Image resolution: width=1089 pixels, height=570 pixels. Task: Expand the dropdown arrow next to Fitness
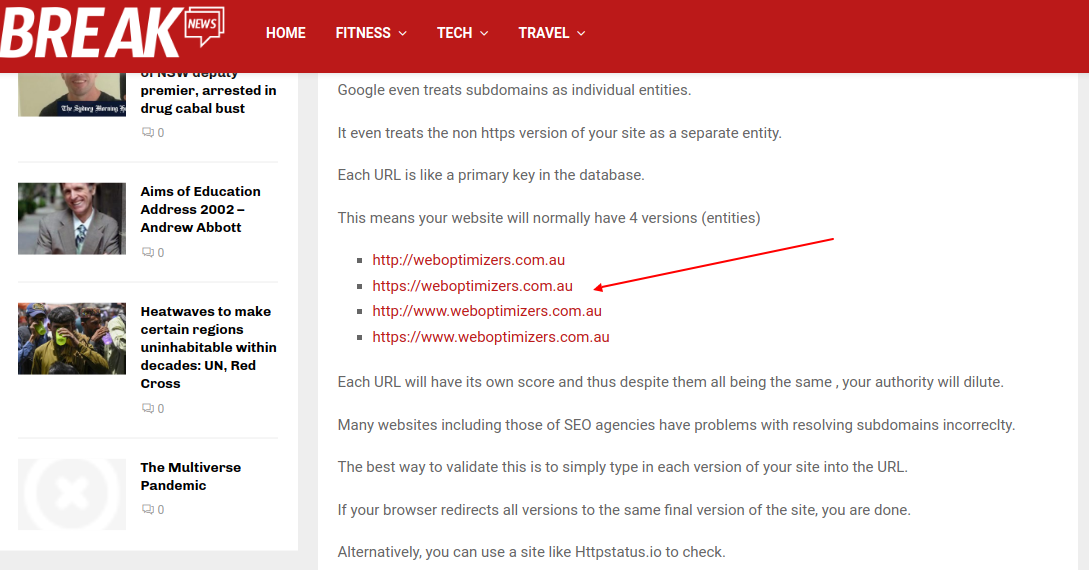pos(402,33)
